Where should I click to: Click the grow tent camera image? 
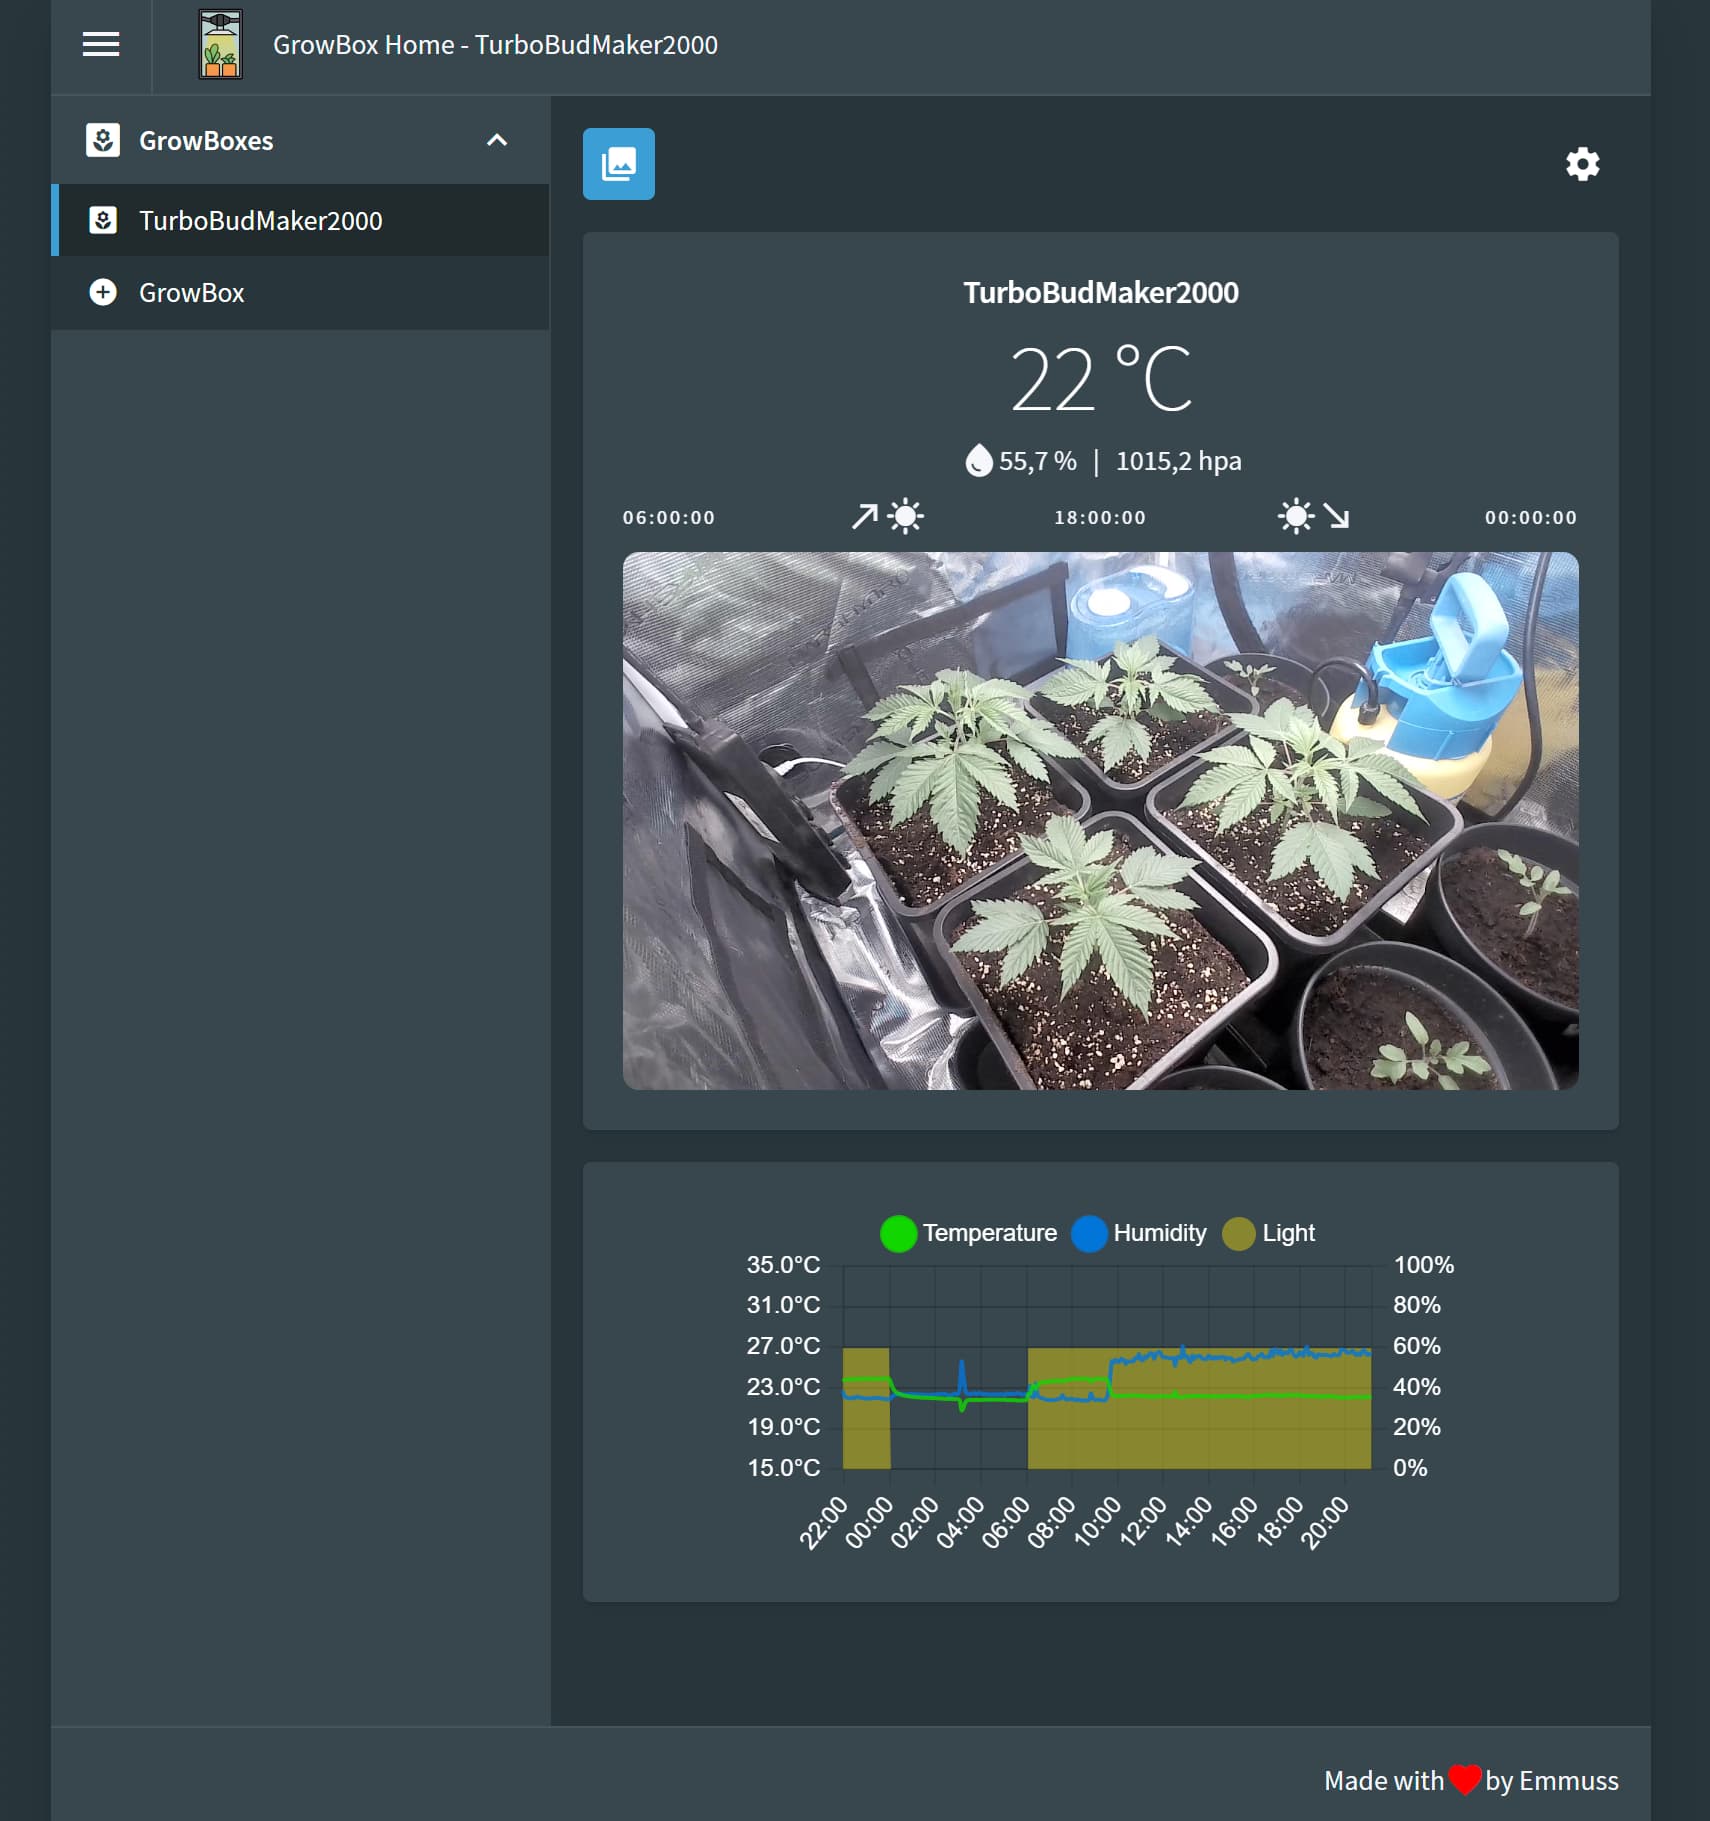pos(1100,820)
